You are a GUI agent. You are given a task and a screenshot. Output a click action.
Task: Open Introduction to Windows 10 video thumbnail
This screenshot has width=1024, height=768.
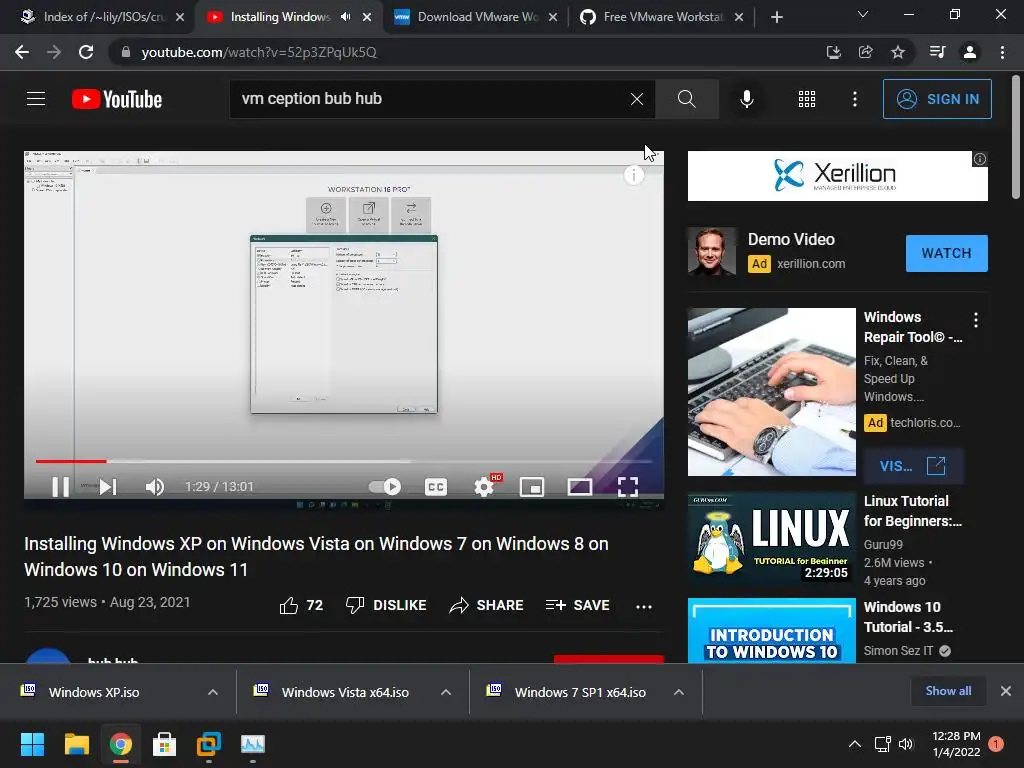point(771,630)
